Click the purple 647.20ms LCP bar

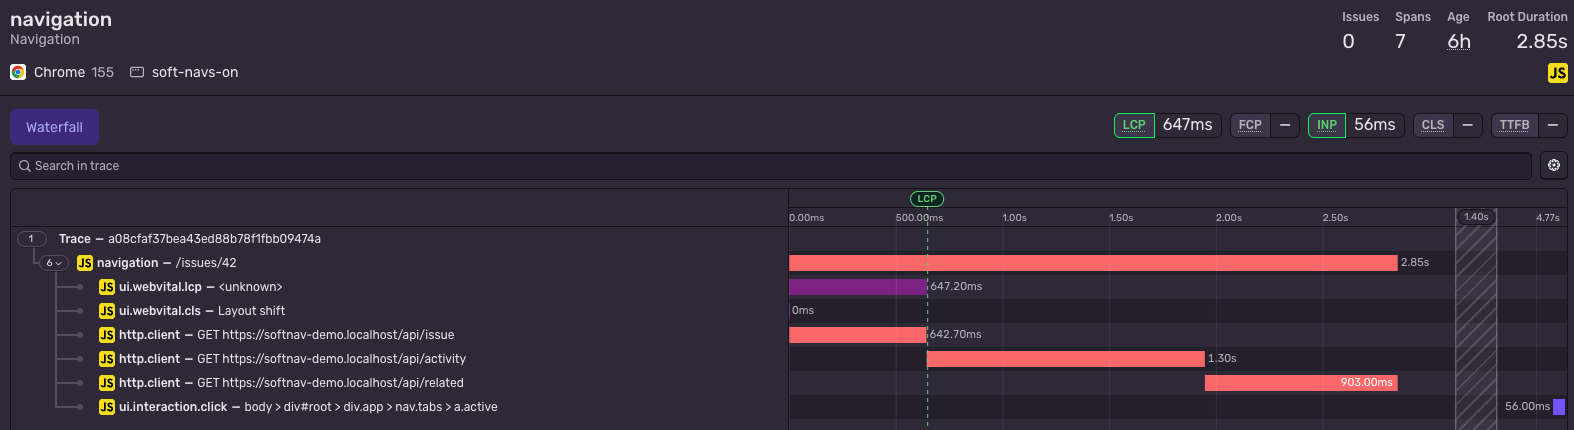858,287
